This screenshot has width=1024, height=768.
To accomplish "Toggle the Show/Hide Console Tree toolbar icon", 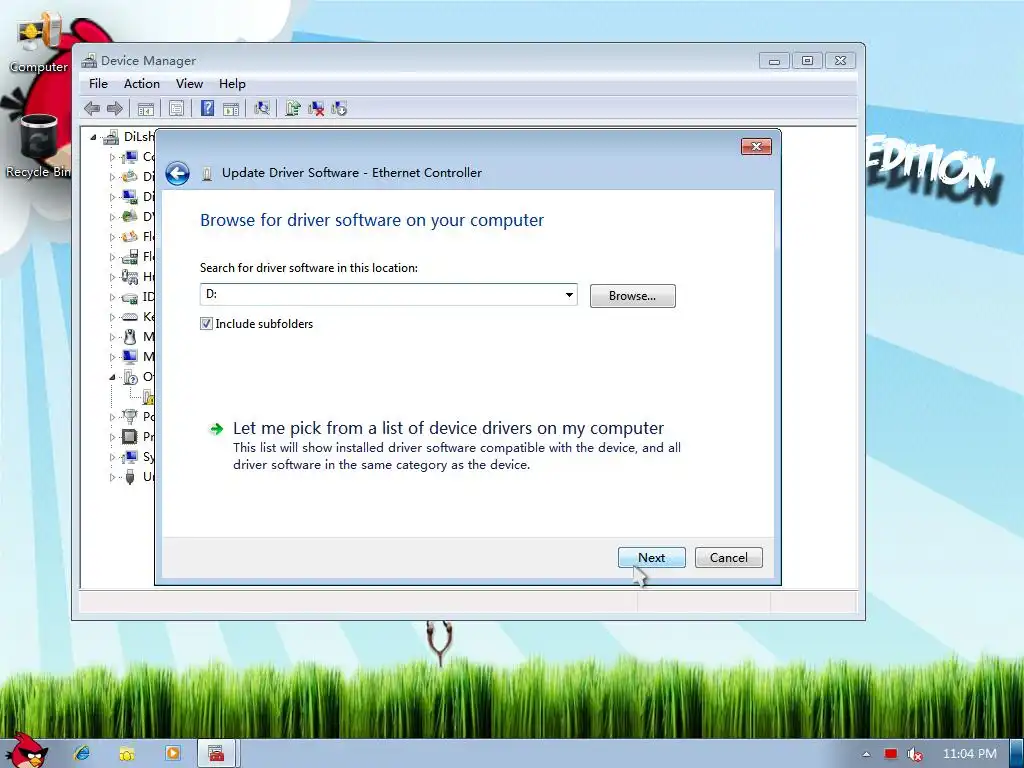I will (x=146, y=108).
